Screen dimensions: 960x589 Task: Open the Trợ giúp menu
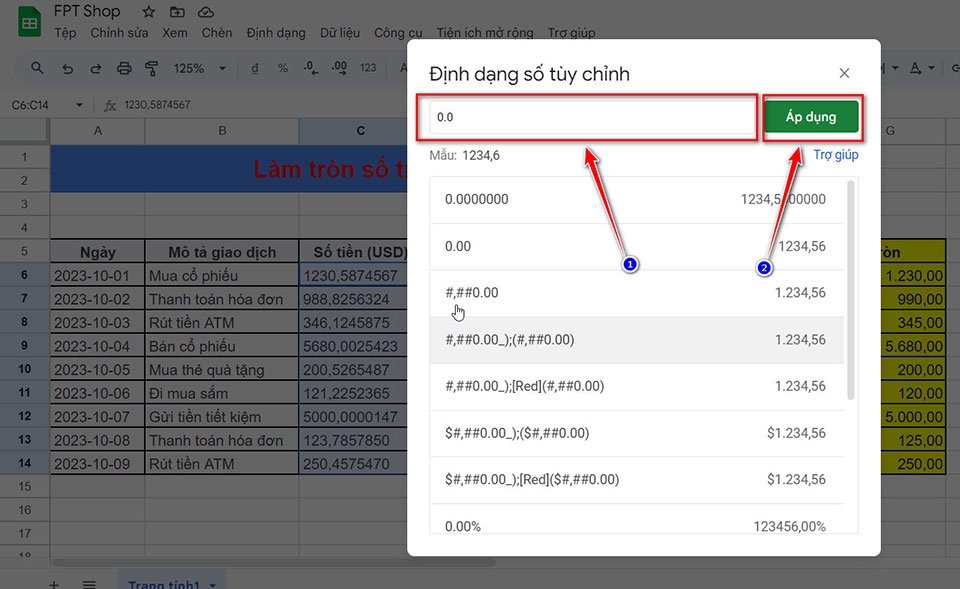[571, 32]
